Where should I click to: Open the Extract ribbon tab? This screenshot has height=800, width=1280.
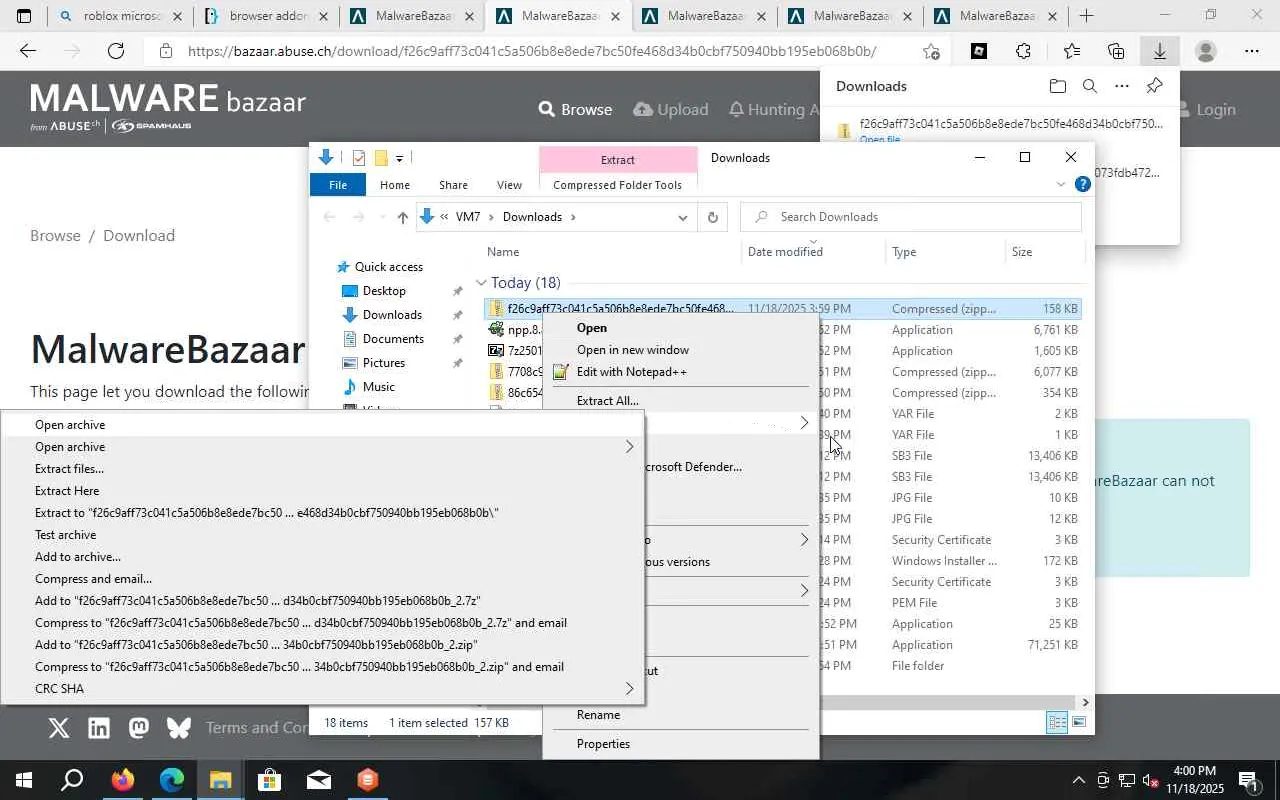click(618, 160)
